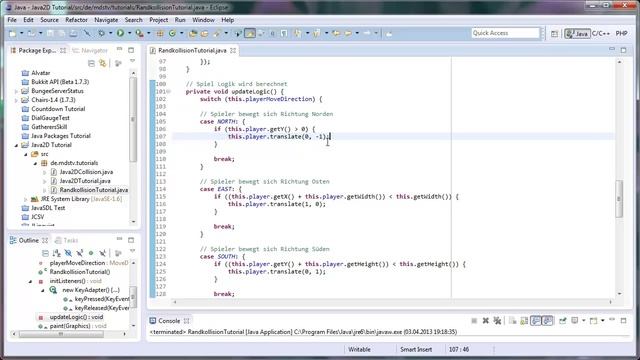Click the Open Perspective icon
This screenshot has width=640, height=360.
pyautogui.click(x=554, y=34)
